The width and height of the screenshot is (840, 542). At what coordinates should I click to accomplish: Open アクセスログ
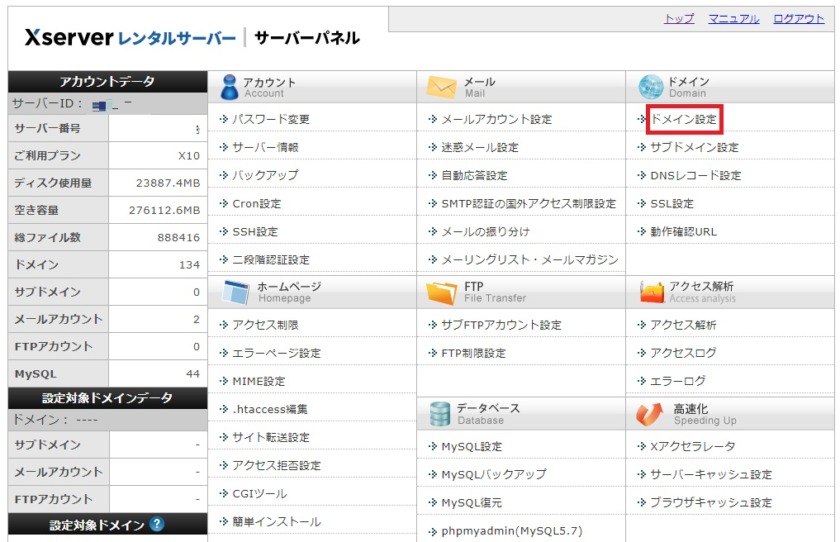(683, 353)
